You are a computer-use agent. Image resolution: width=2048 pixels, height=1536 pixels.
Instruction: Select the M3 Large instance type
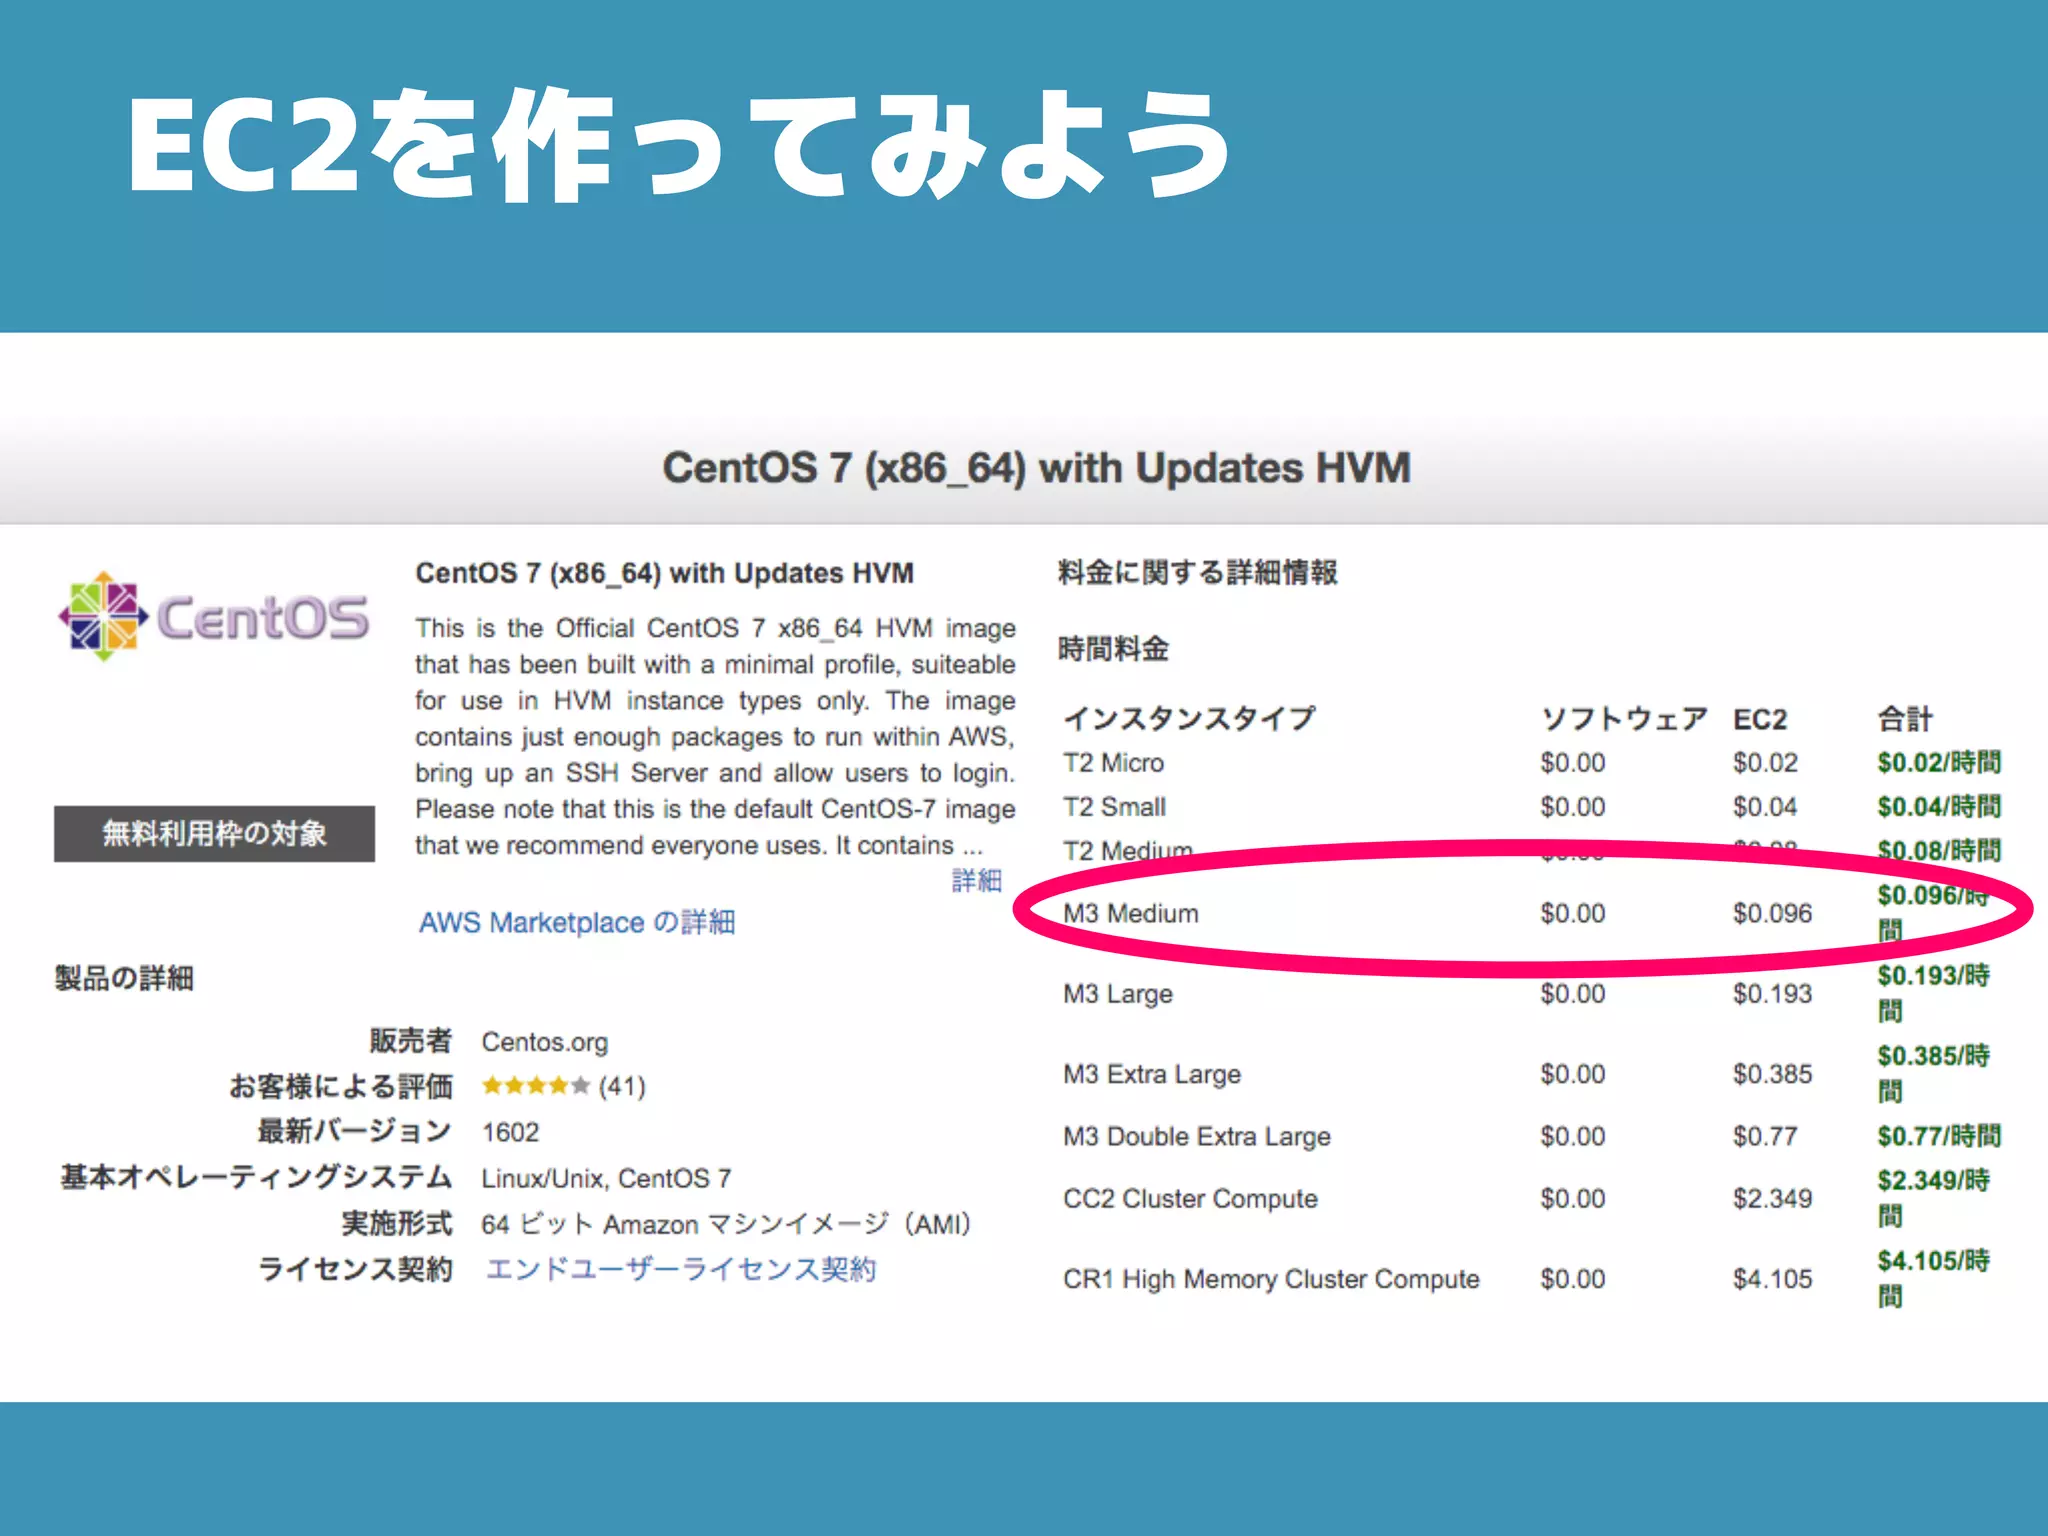click(1117, 994)
